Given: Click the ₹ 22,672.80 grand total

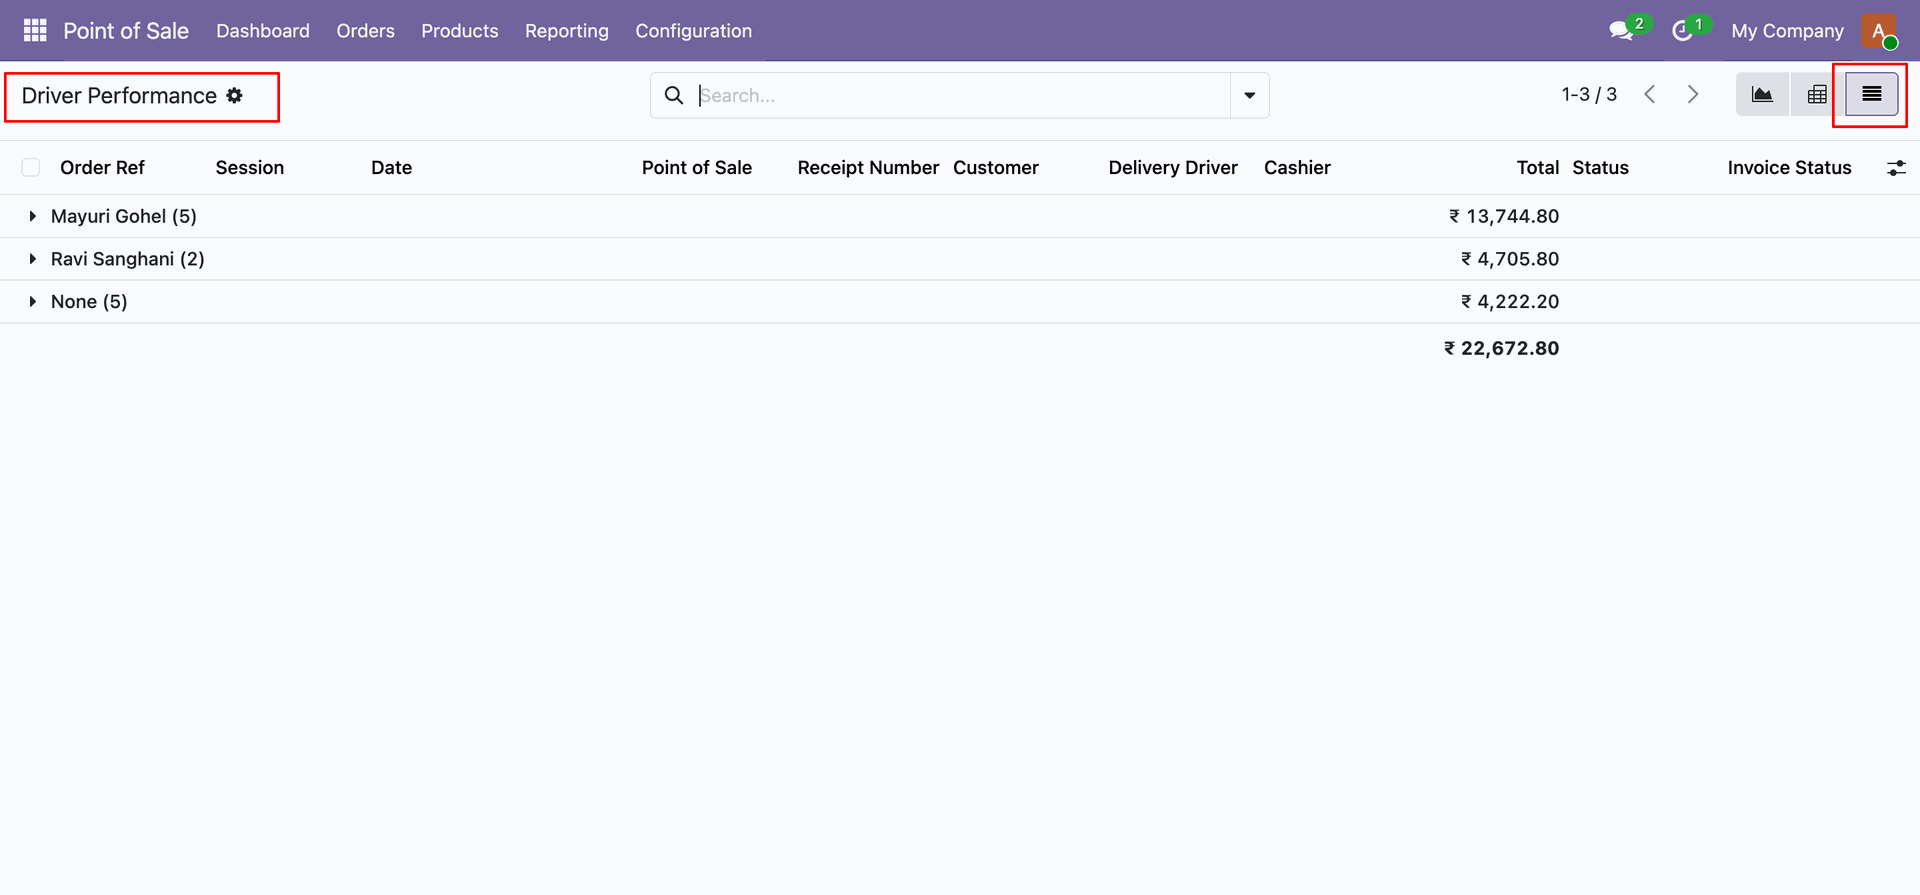Looking at the screenshot, I should (x=1501, y=348).
